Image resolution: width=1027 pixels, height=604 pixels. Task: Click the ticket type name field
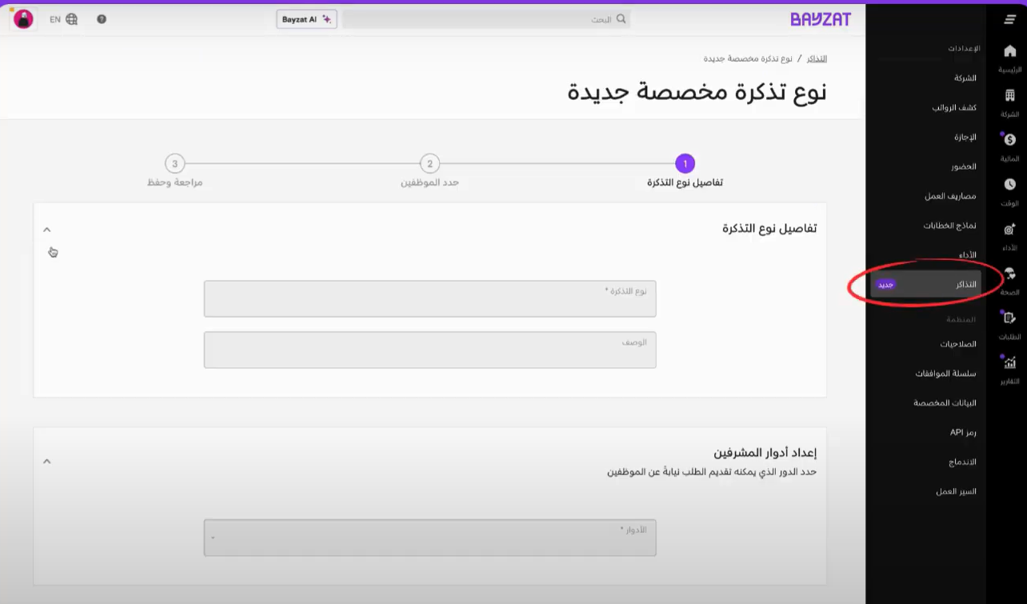430,299
